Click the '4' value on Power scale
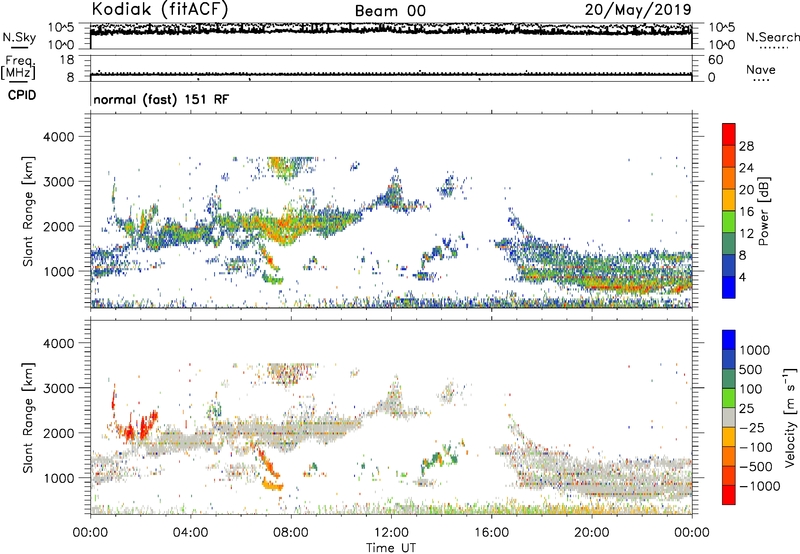The width and height of the screenshot is (800, 554). click(742, 277)
